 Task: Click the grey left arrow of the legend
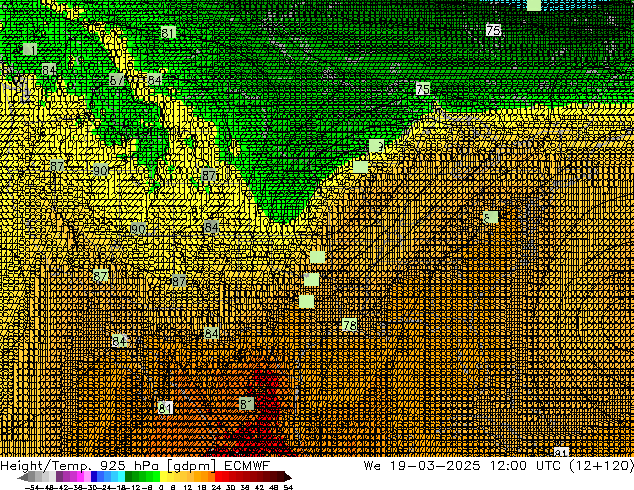point(23,477)
